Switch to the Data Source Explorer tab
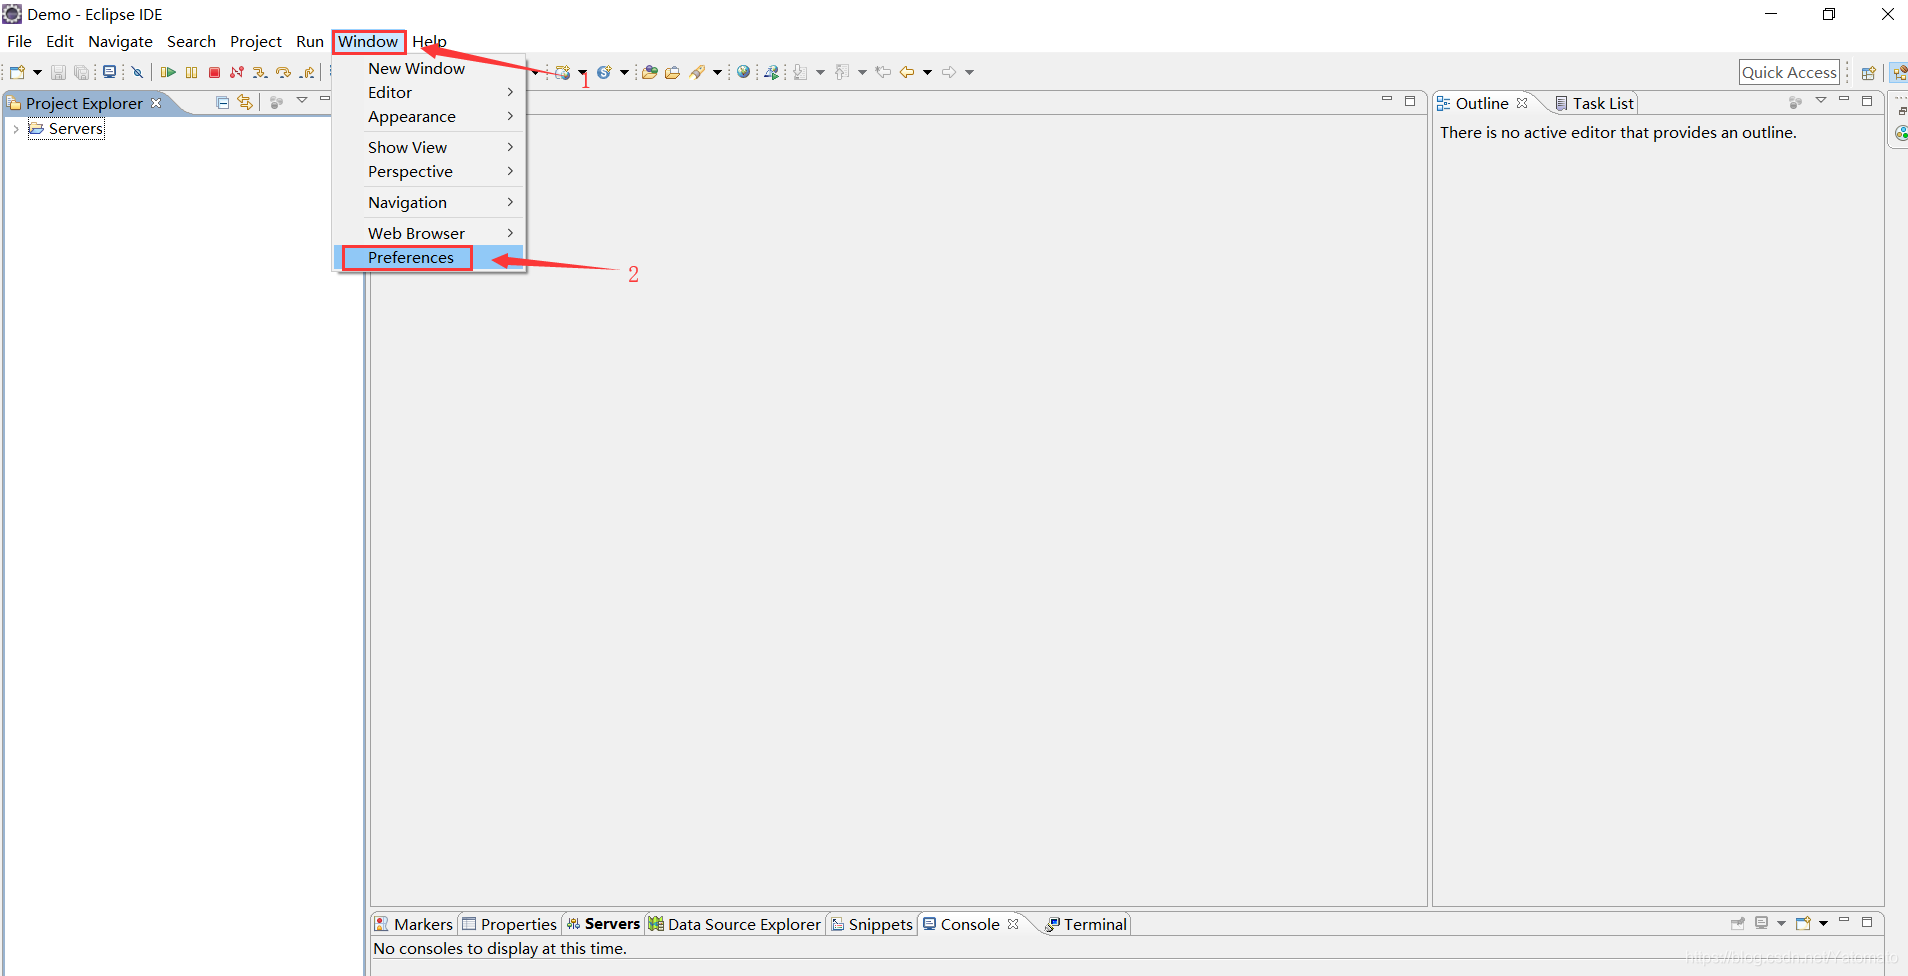The height and width of the screenshot is (976, 1908). coord(734,924)
